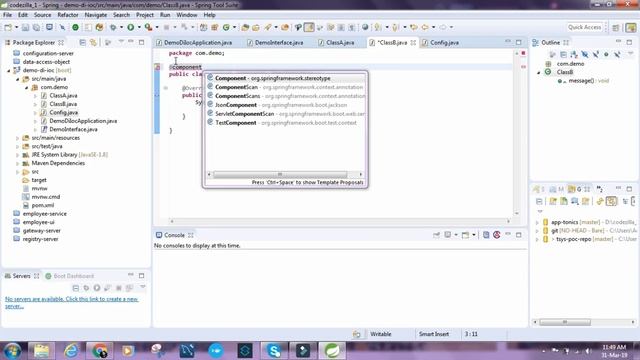The height and width of the screenshot is (360, 640).
Task: Select the Component proposal from org.springframework.stereotype
Action: pyautogui.click(x=285, y=78)
